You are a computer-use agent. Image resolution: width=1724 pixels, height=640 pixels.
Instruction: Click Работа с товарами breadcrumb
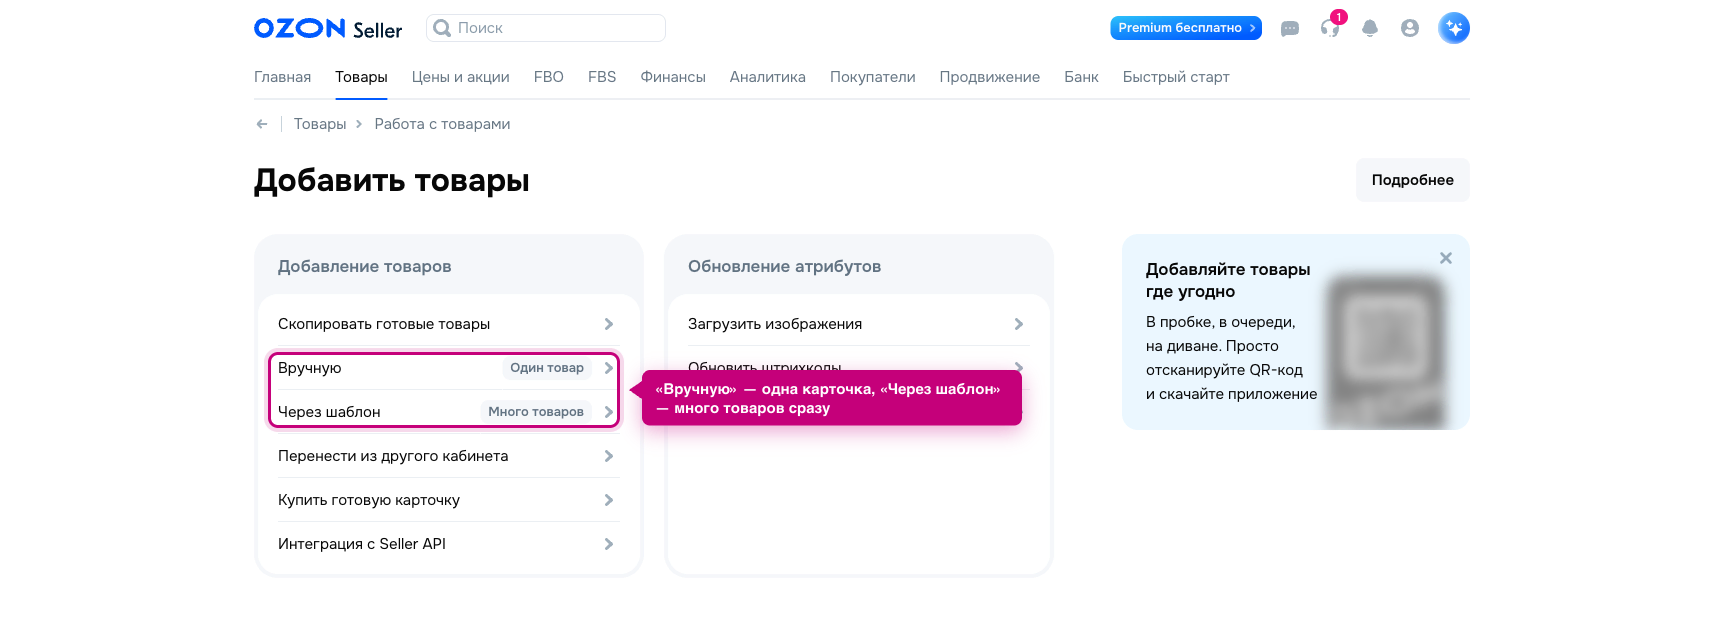tap(442, 124)
